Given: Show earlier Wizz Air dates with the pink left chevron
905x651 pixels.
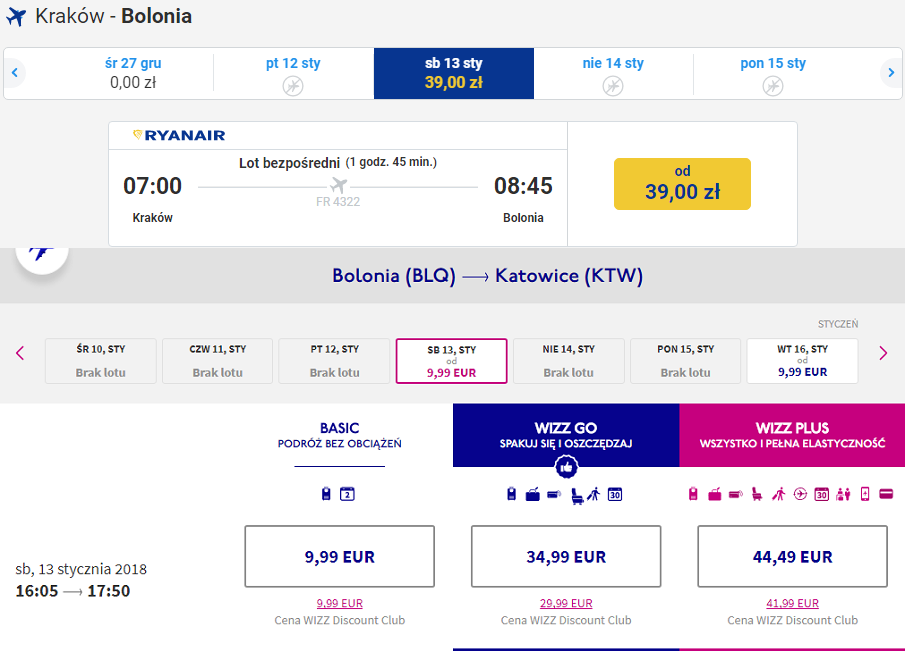Looking at the screenshot, I should 20,353.
